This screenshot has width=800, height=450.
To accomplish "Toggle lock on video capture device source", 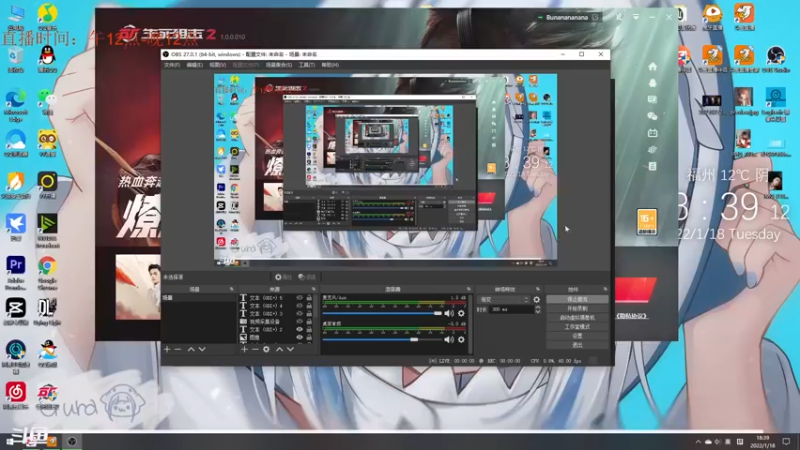I will [309, 321].
